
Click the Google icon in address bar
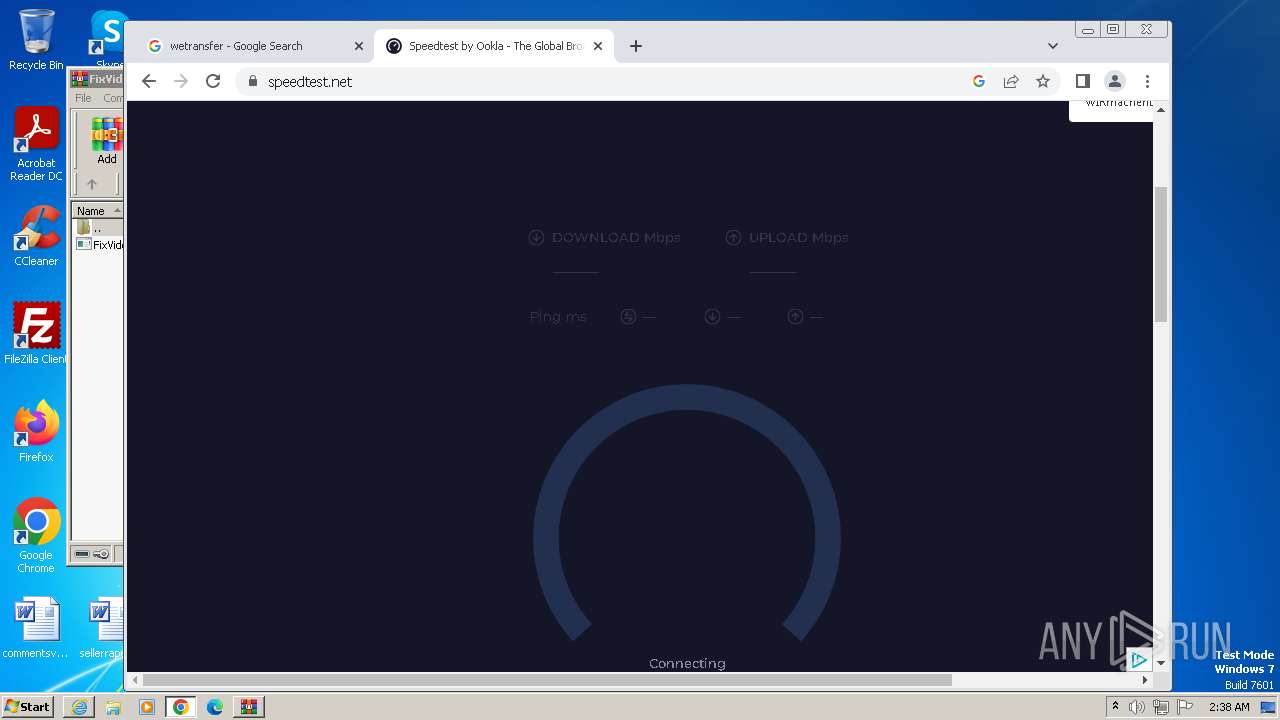979,82
